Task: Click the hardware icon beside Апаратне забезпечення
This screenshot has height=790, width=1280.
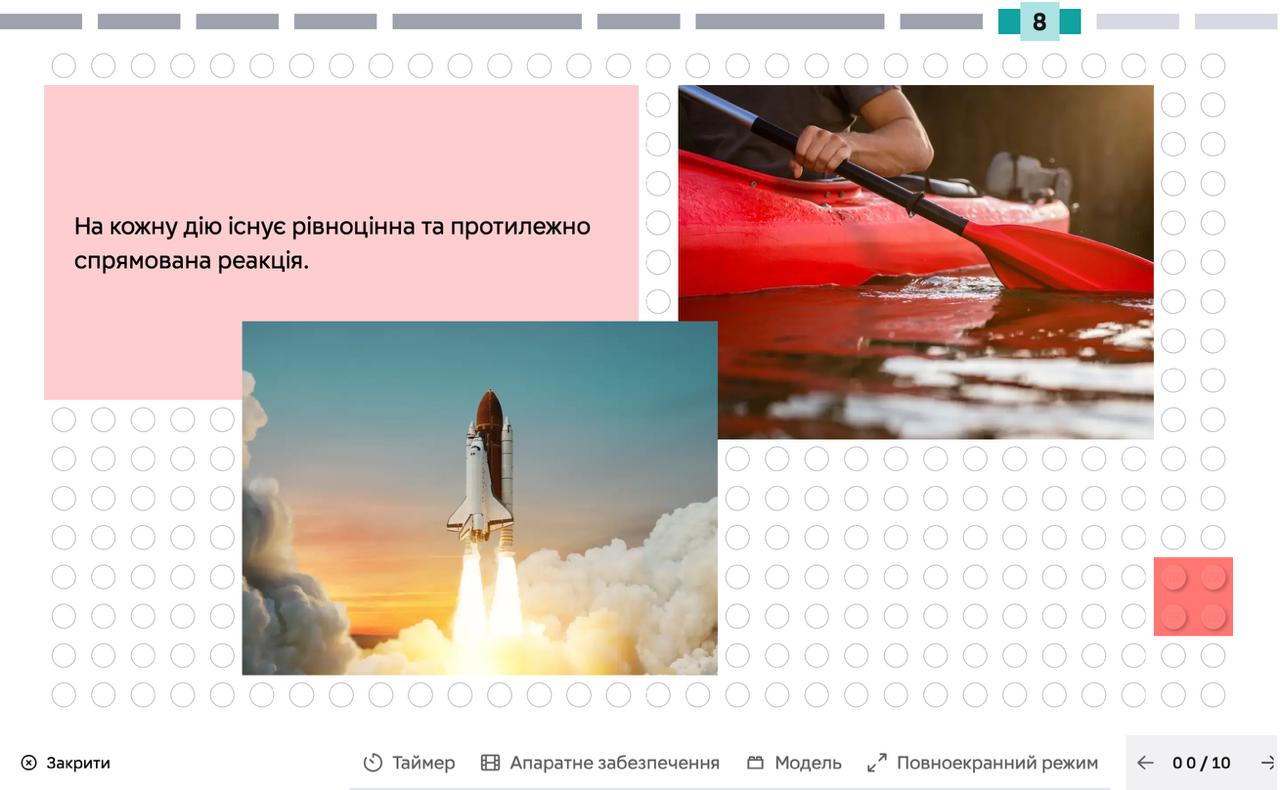Action: tap(490, 763)
